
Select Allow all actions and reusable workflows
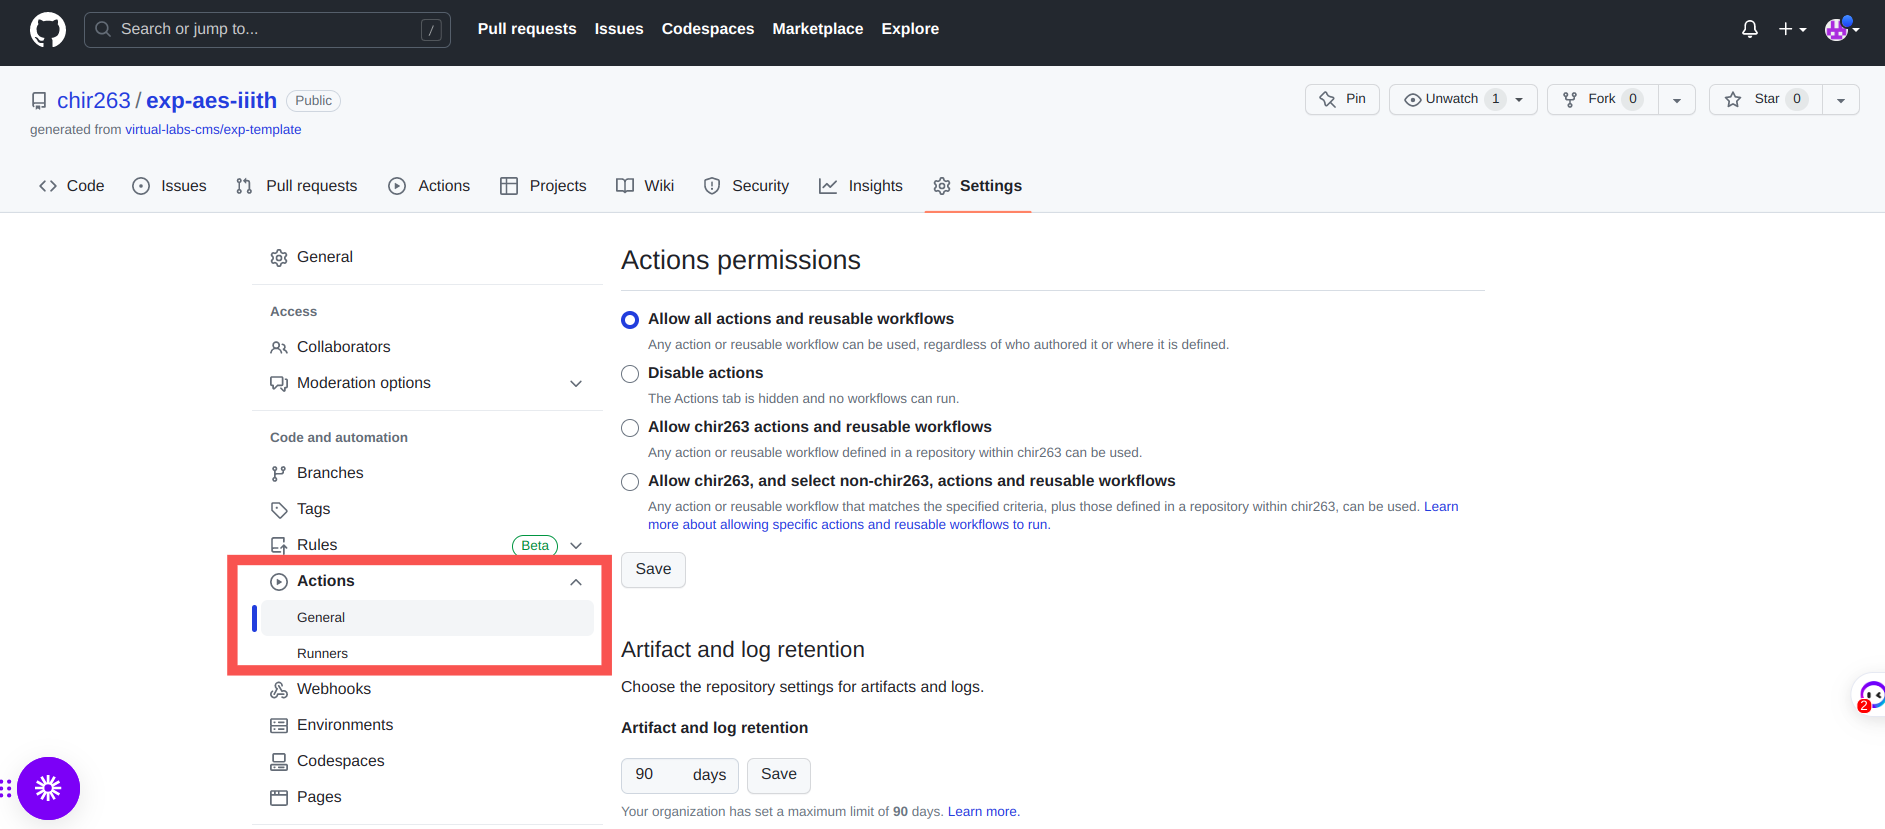point(630,320)
